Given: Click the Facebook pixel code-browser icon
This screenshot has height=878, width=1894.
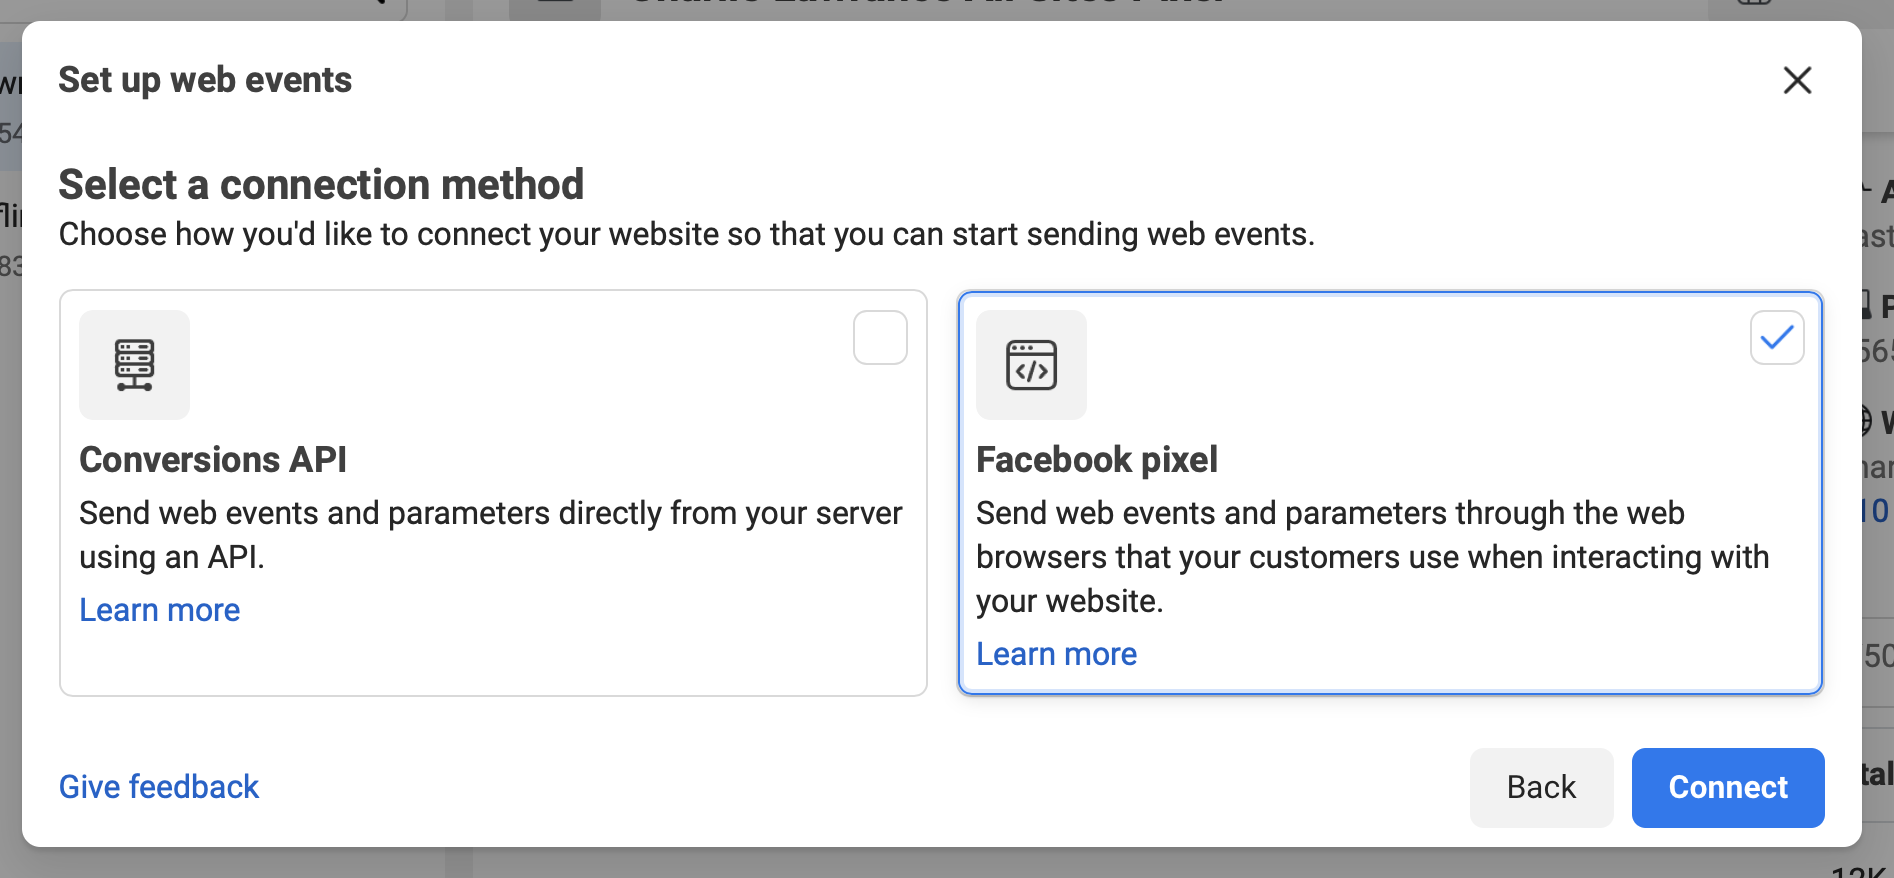Looking at the screenshot, I should click(1031, 365).
